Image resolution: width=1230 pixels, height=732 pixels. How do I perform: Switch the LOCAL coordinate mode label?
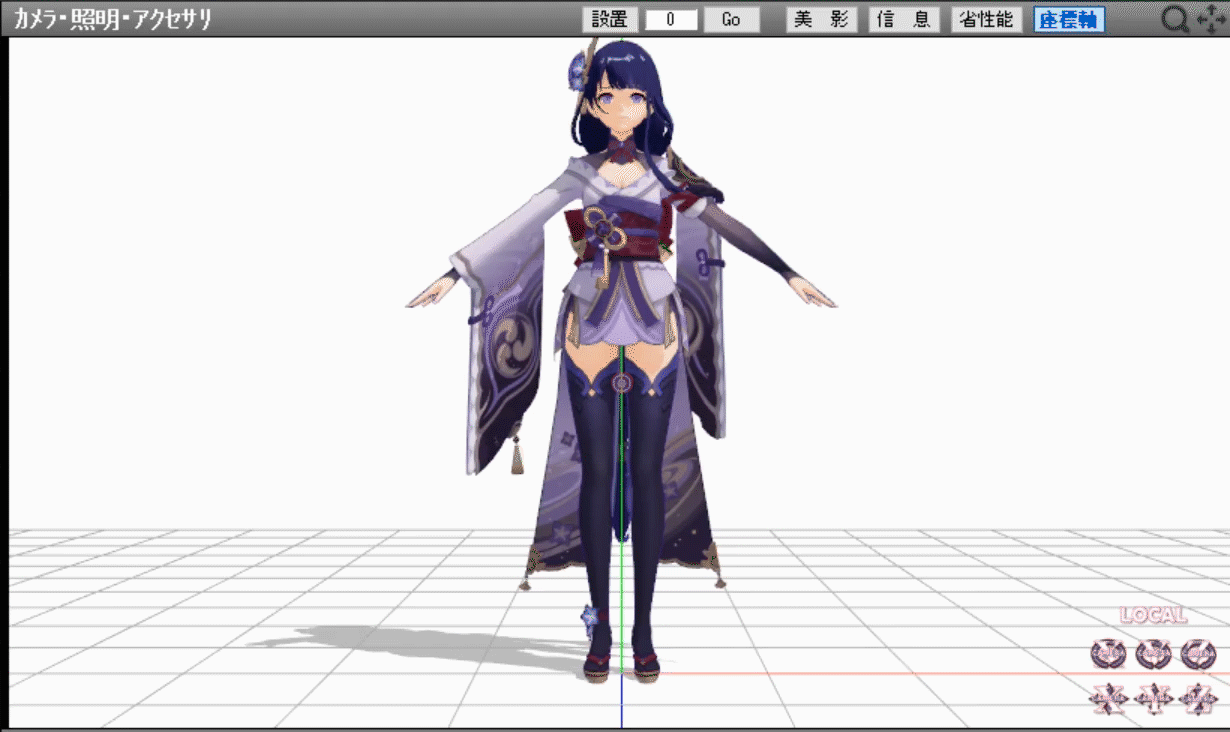click(1153, 616)
